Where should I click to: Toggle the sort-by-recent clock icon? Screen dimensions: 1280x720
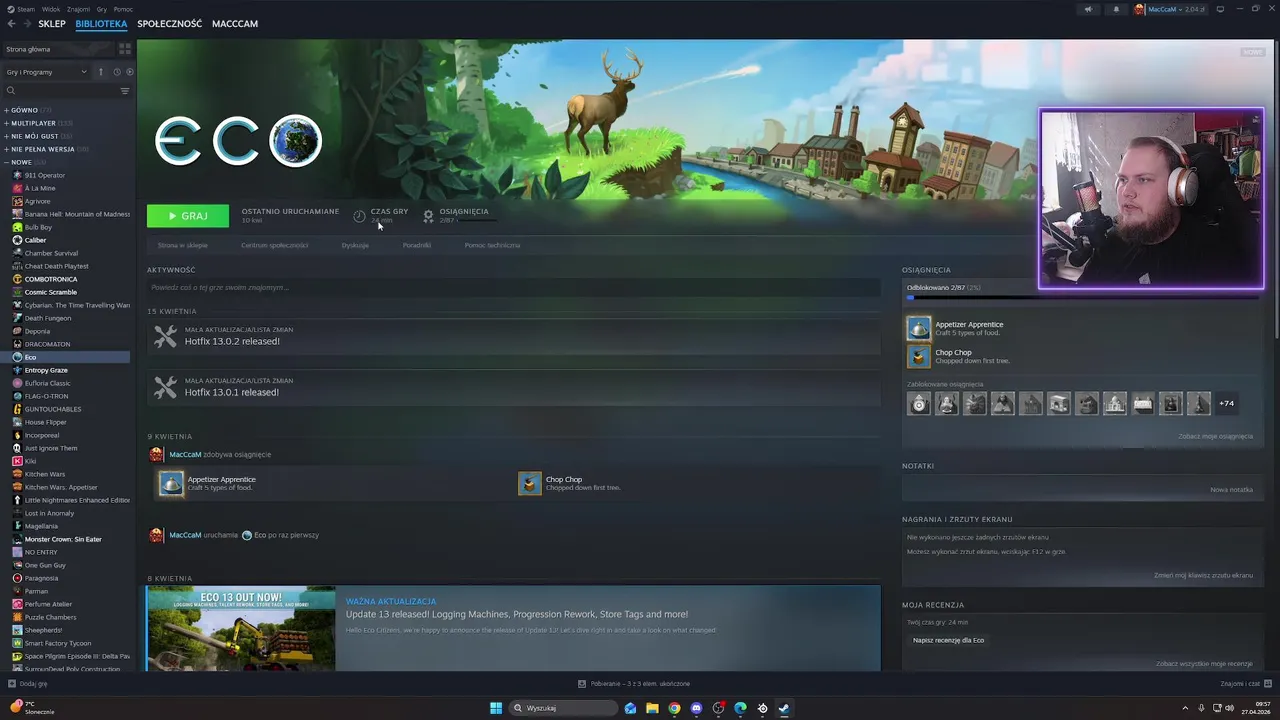tap(116, 72)
